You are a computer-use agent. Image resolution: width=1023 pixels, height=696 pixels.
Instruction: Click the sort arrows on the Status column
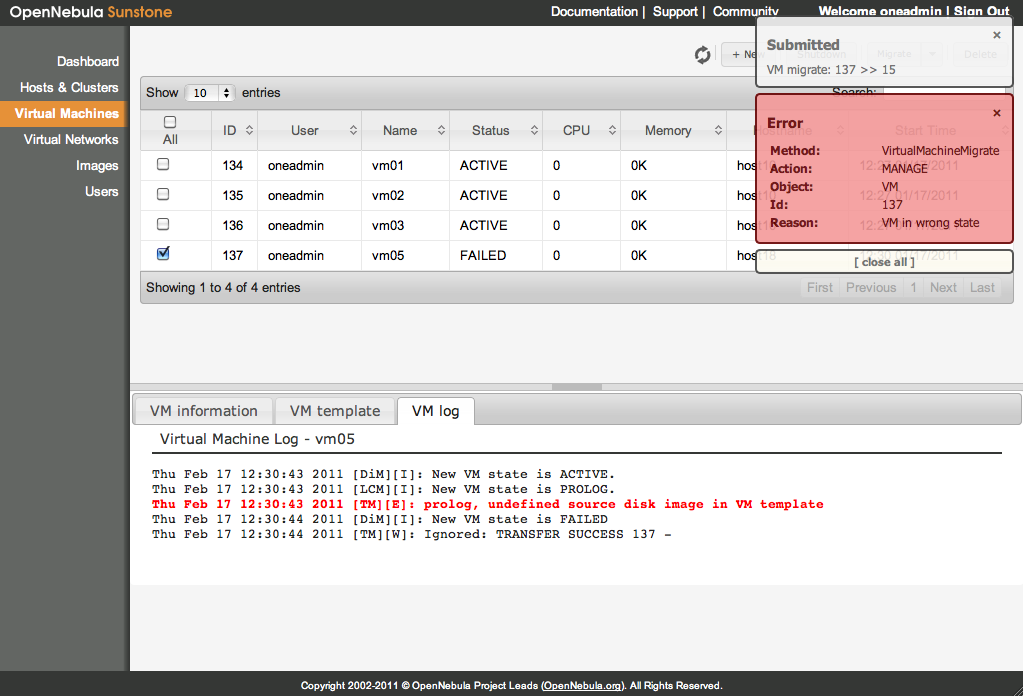[532, 131]
